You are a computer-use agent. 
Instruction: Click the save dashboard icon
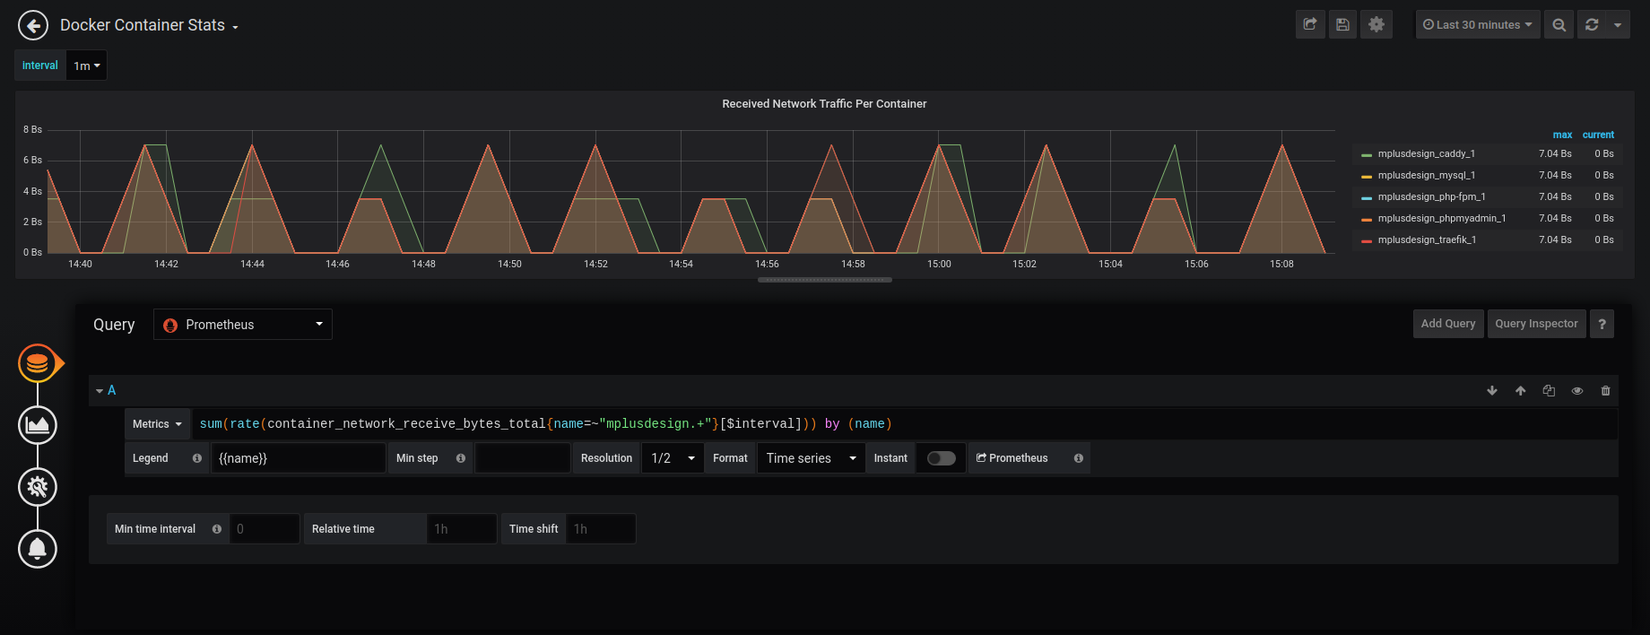pos(1343,25)
